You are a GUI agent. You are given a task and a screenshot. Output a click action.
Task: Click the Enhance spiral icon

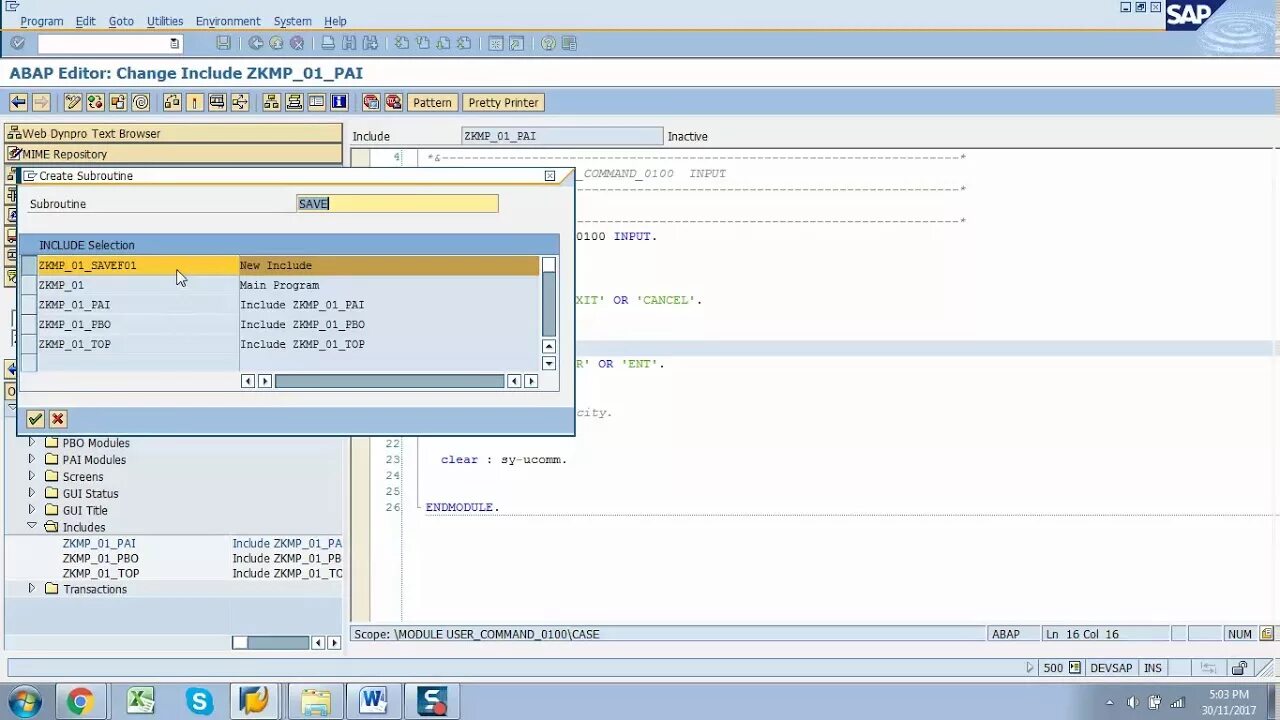(x=141, y=102)
